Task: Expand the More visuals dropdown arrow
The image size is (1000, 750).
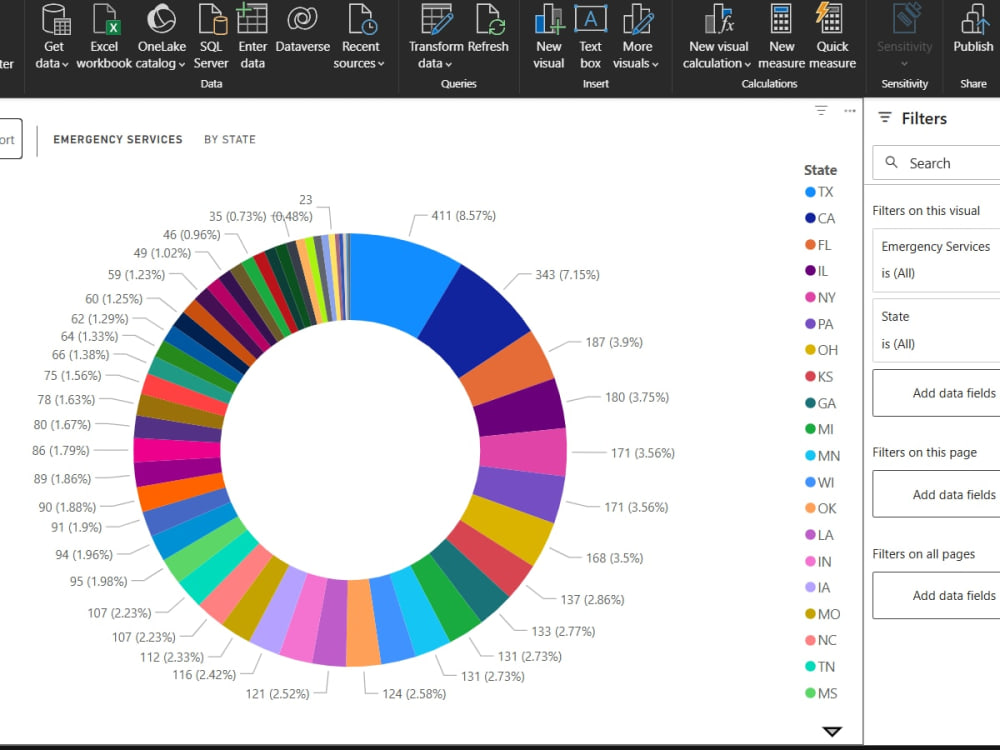Action: pyautogui.click(x=655, y=64)
